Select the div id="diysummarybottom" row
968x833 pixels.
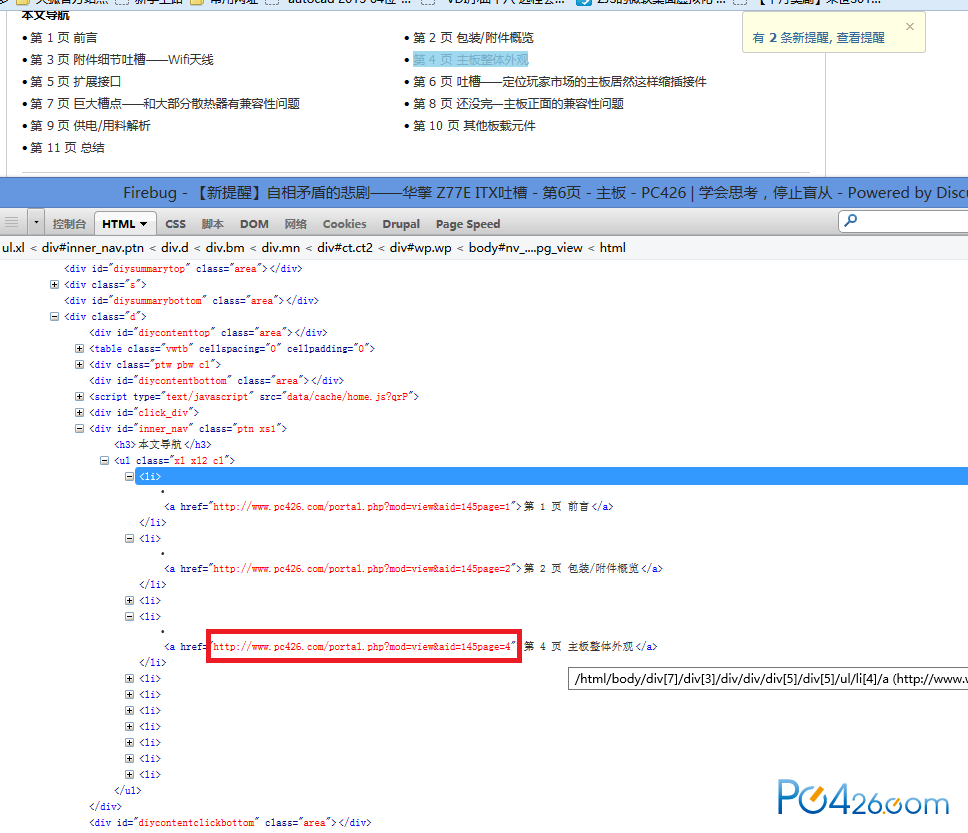pos(191,301)
